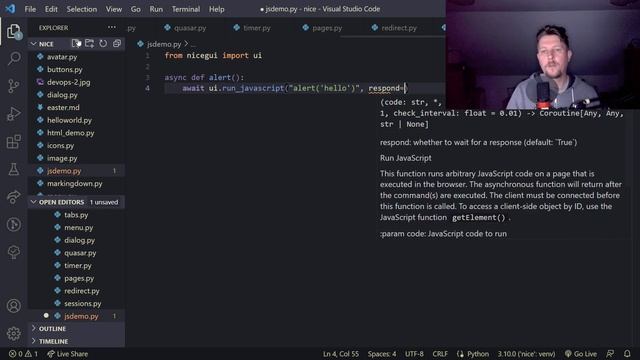
Task: Open the Edit menu
Action: 51,9
